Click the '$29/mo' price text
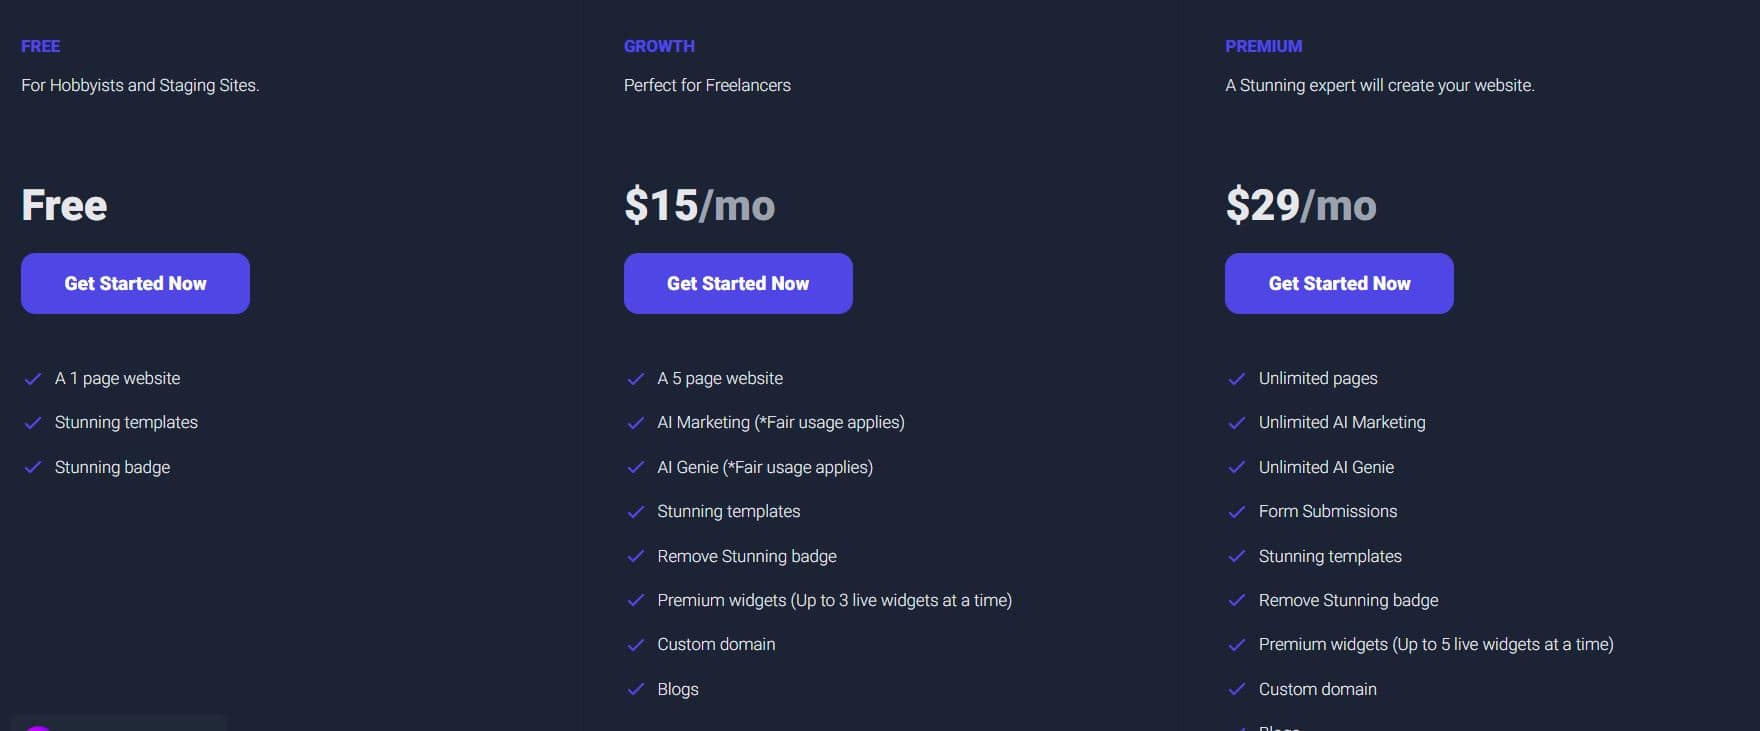The image size is (1760, 731). (1300, 206)
